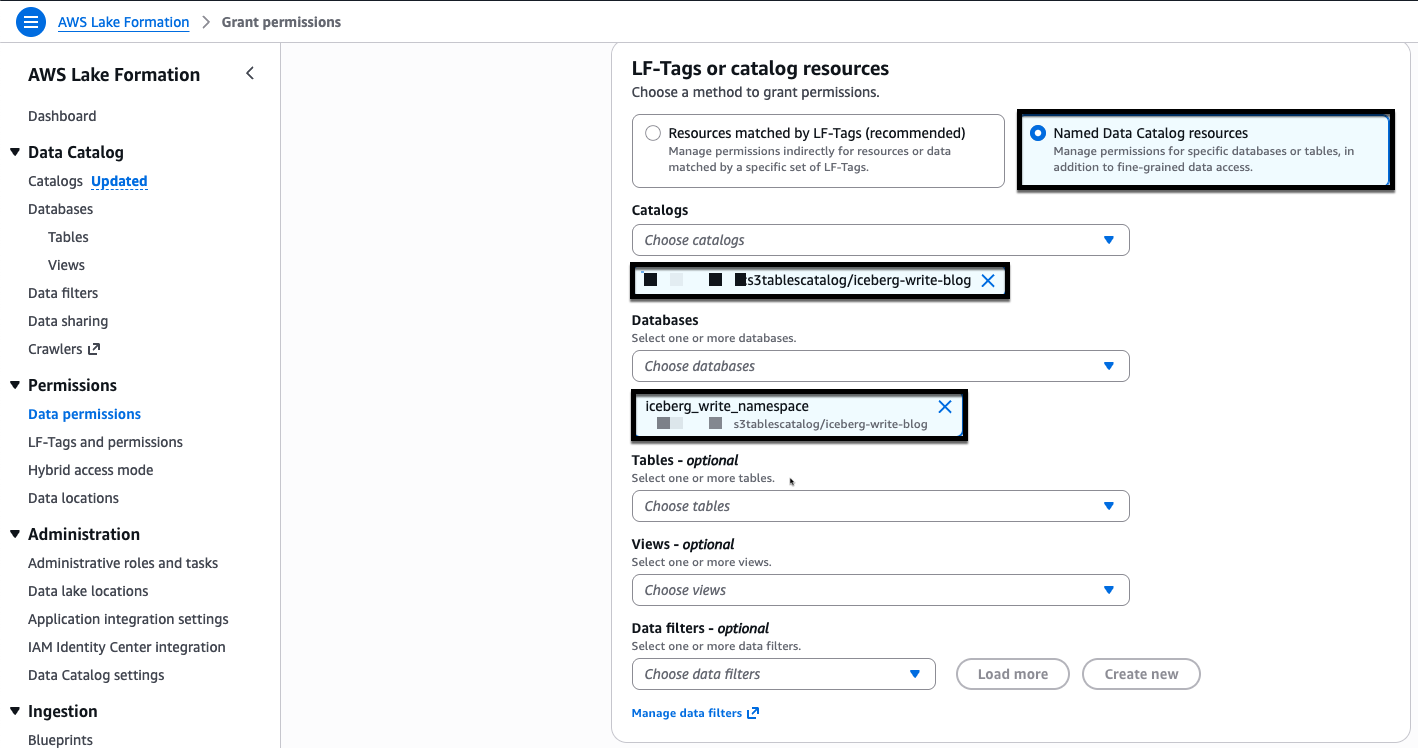Select Named Data Catalog resources radio
Viewport: 1418px width, 748px height.
coord(1038,133)
